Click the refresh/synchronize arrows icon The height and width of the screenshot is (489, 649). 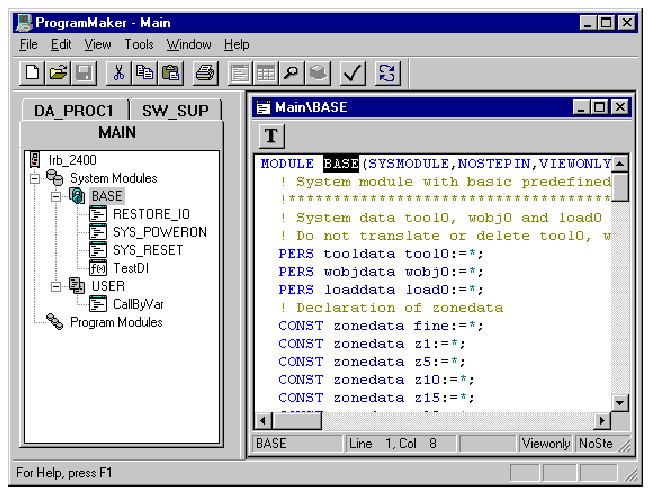[x=387, y=73]
